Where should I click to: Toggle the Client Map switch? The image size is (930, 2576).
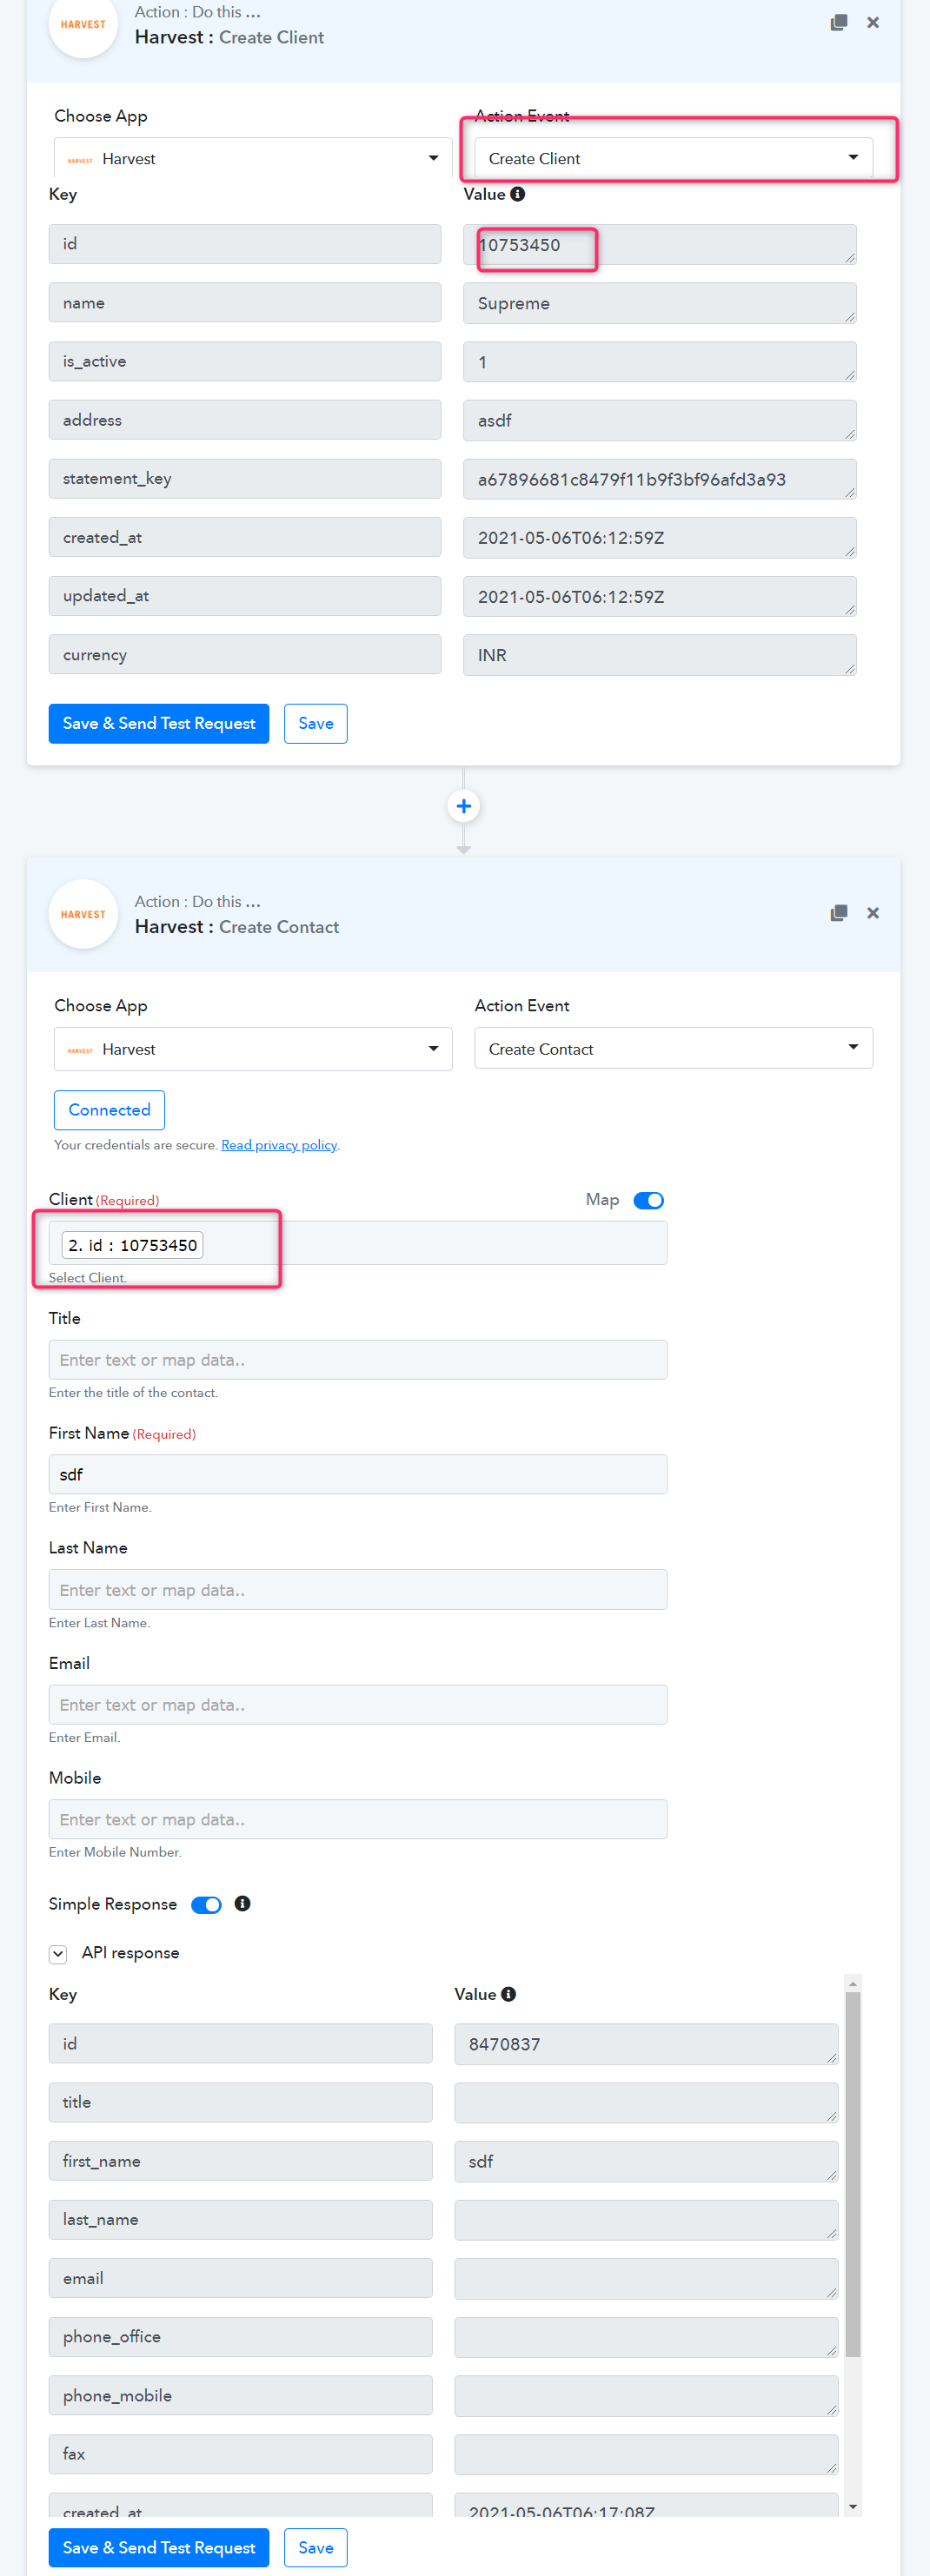pyautogui.click(x=649, y=1200)
